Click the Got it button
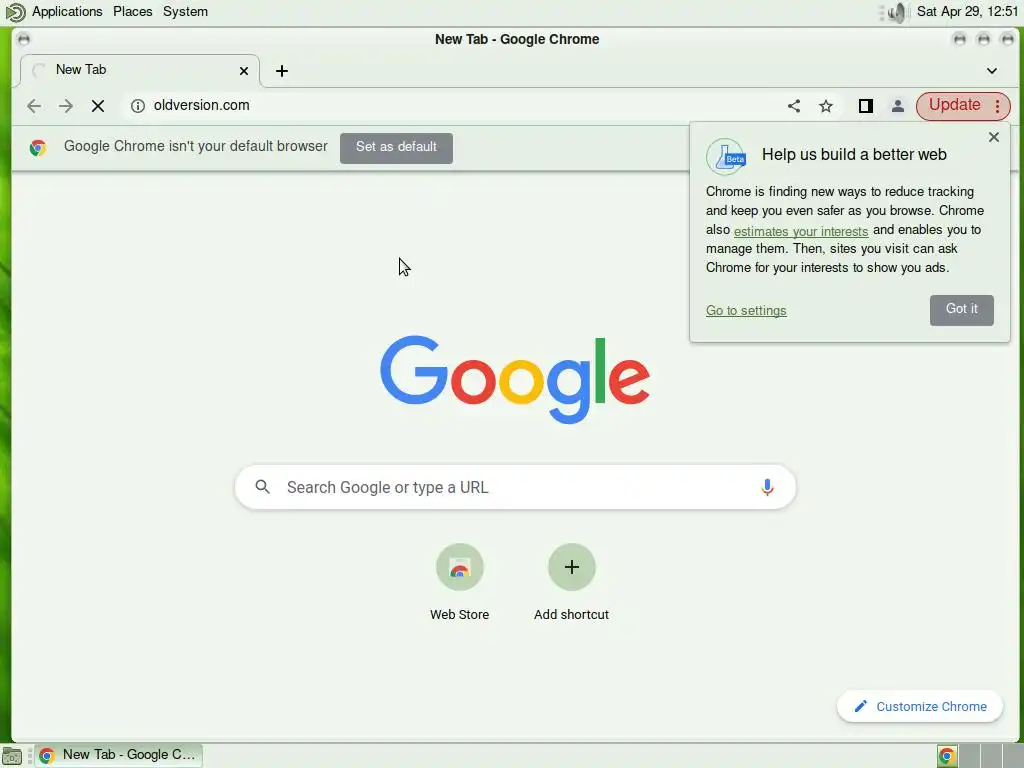 [x=961, y=310]
